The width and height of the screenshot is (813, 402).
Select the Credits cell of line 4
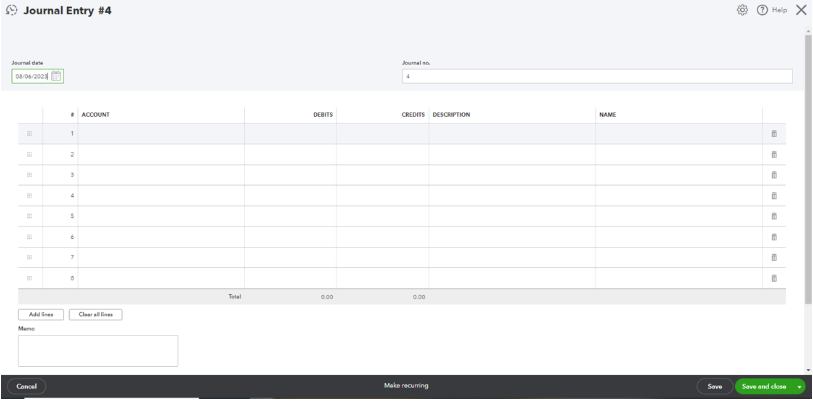click(383, 196)
